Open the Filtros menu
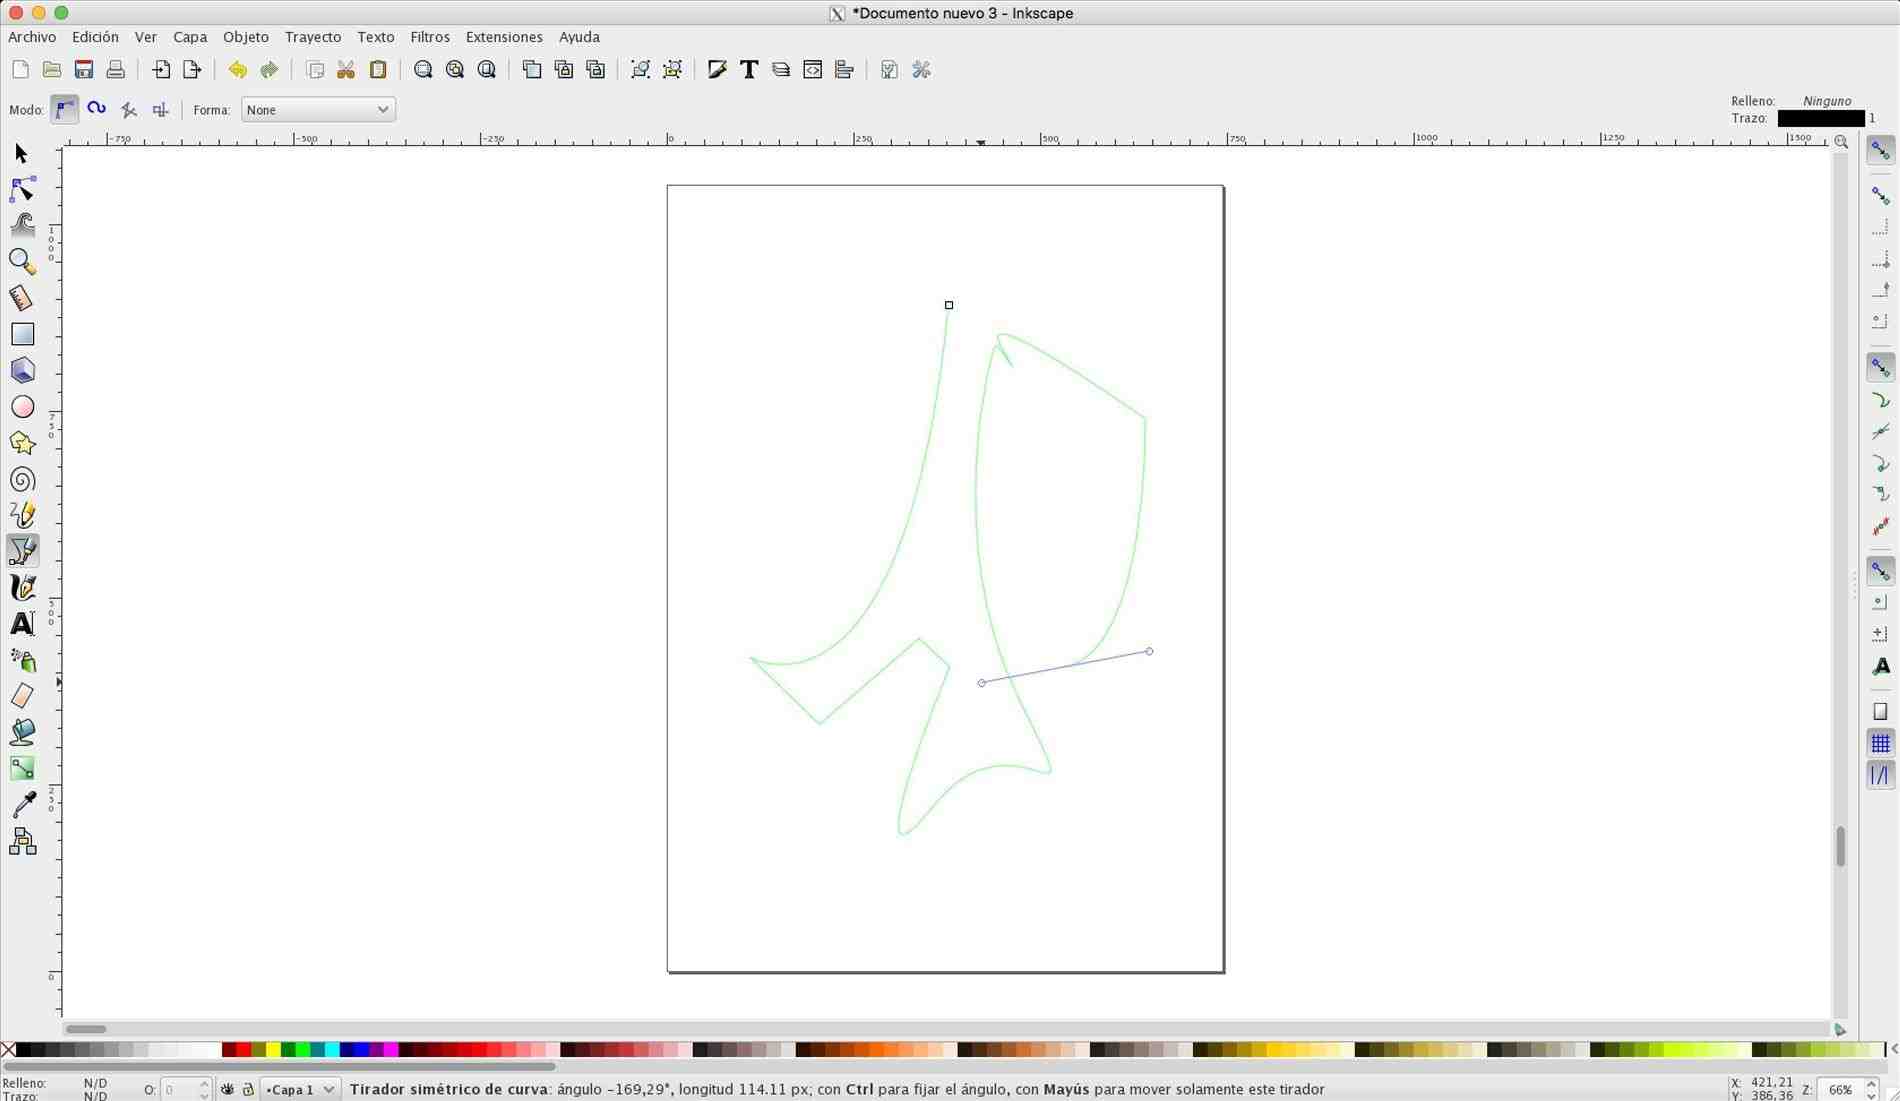The width and height of the screenshot is (1900, 1101). pyautogui.click(x=429, y=37)
